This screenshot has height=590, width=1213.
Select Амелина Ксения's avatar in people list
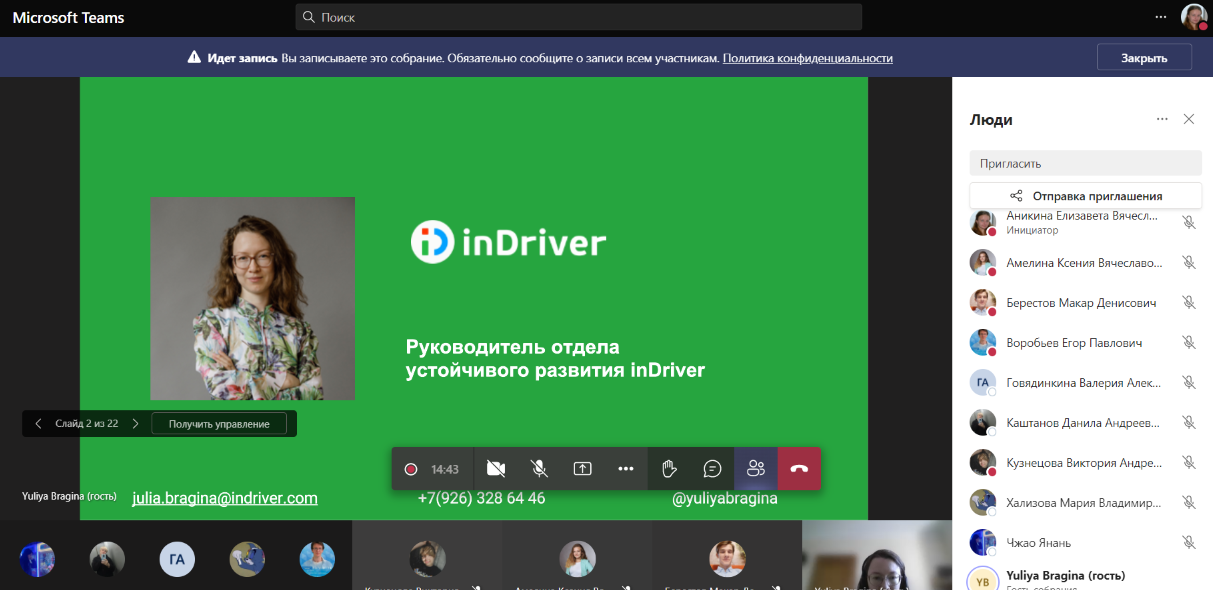[983, 262]
